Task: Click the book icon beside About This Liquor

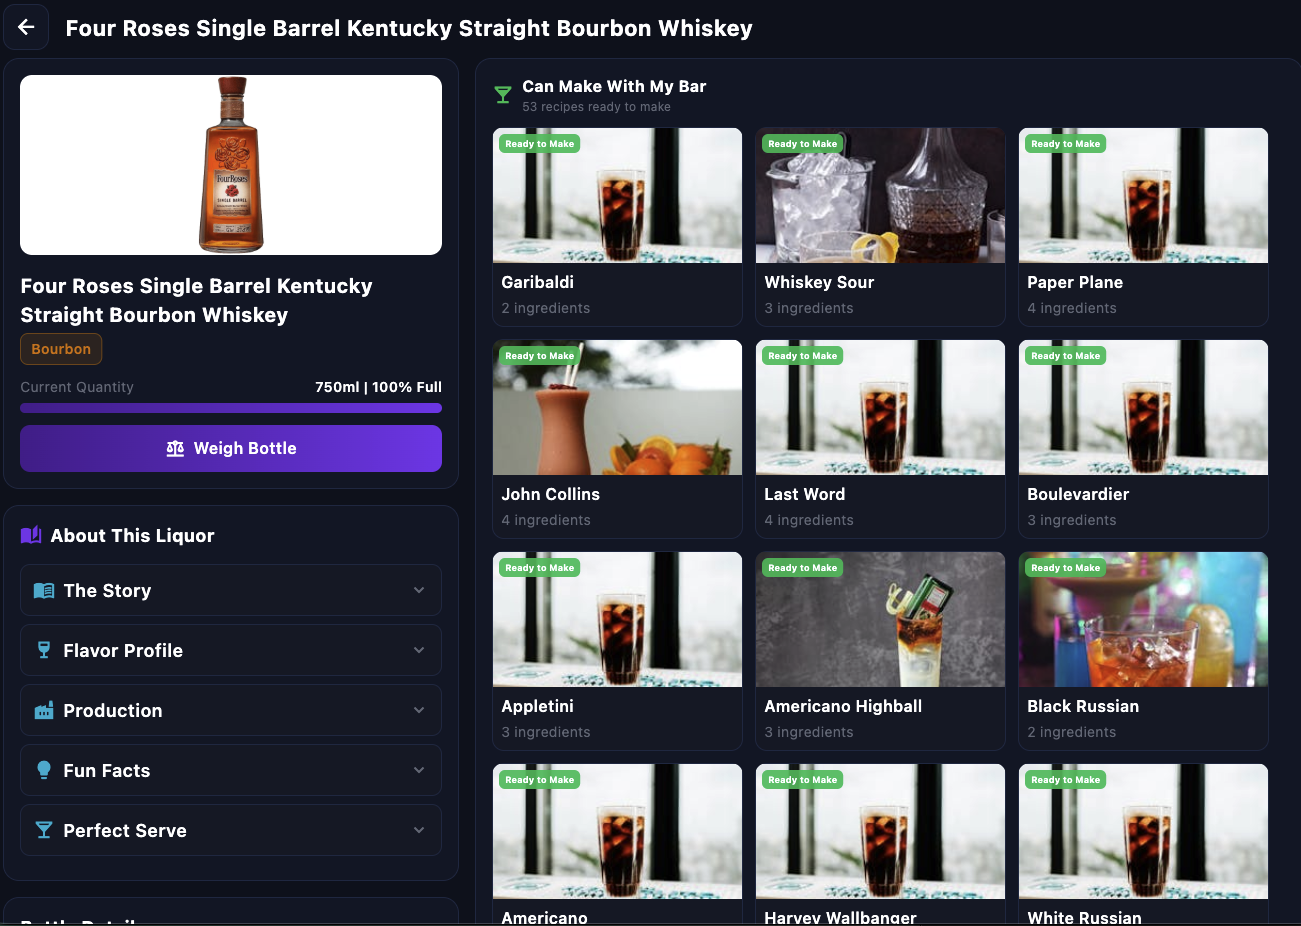Action: [31, 535]
